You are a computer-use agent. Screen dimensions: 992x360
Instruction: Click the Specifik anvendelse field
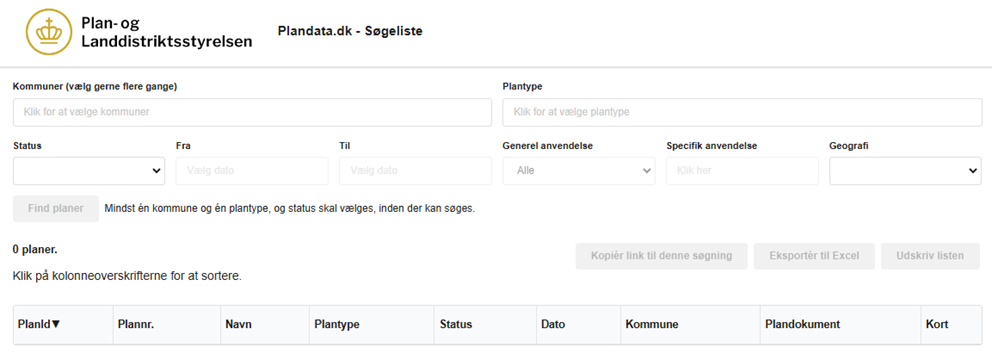742,171
